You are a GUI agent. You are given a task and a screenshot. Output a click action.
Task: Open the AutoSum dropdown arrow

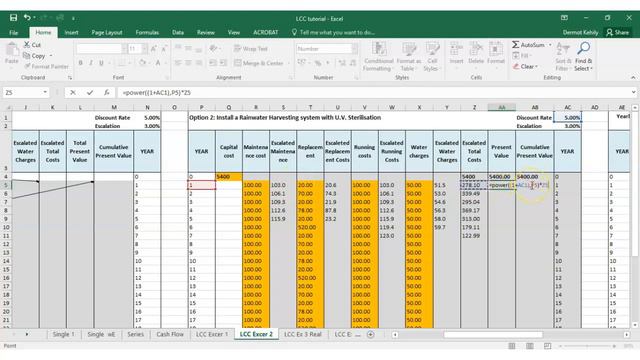550,45
